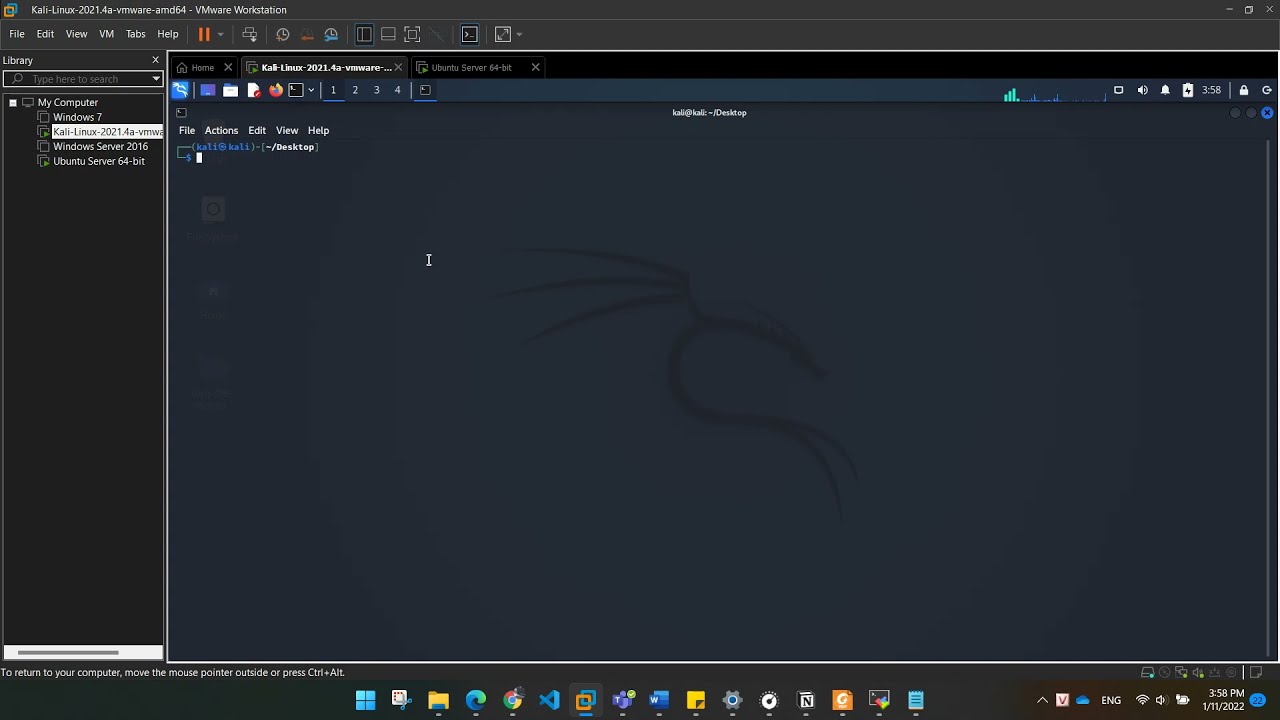Open the snapshot manager
Viewport: 1280px width, 720px height.
331,34
